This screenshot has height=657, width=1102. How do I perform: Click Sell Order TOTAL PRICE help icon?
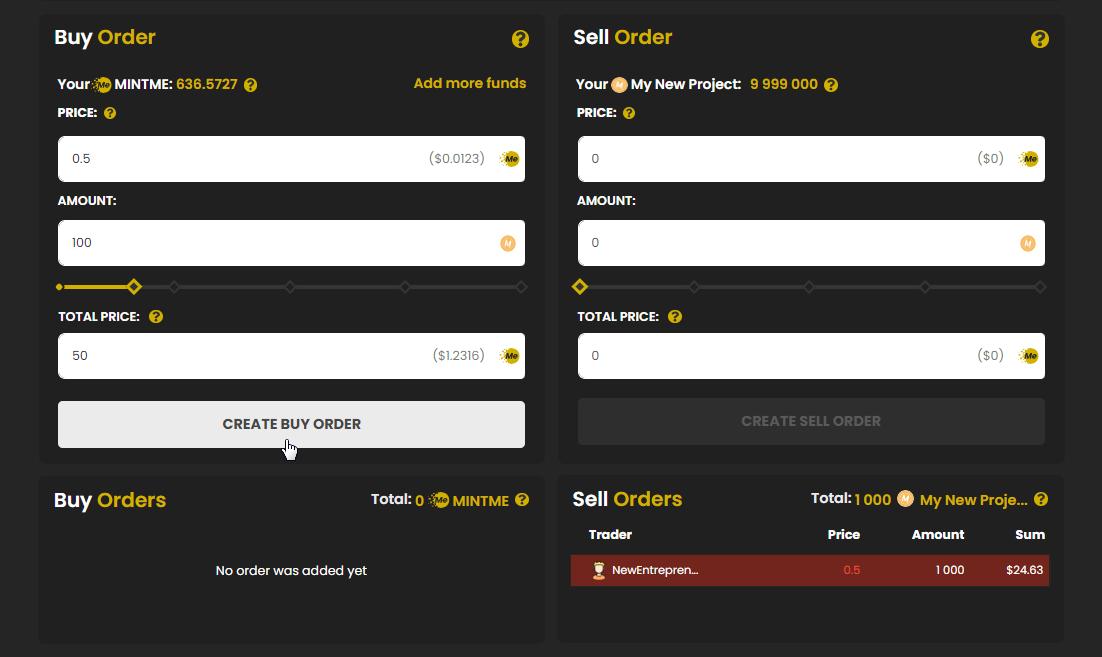[675, 317]
